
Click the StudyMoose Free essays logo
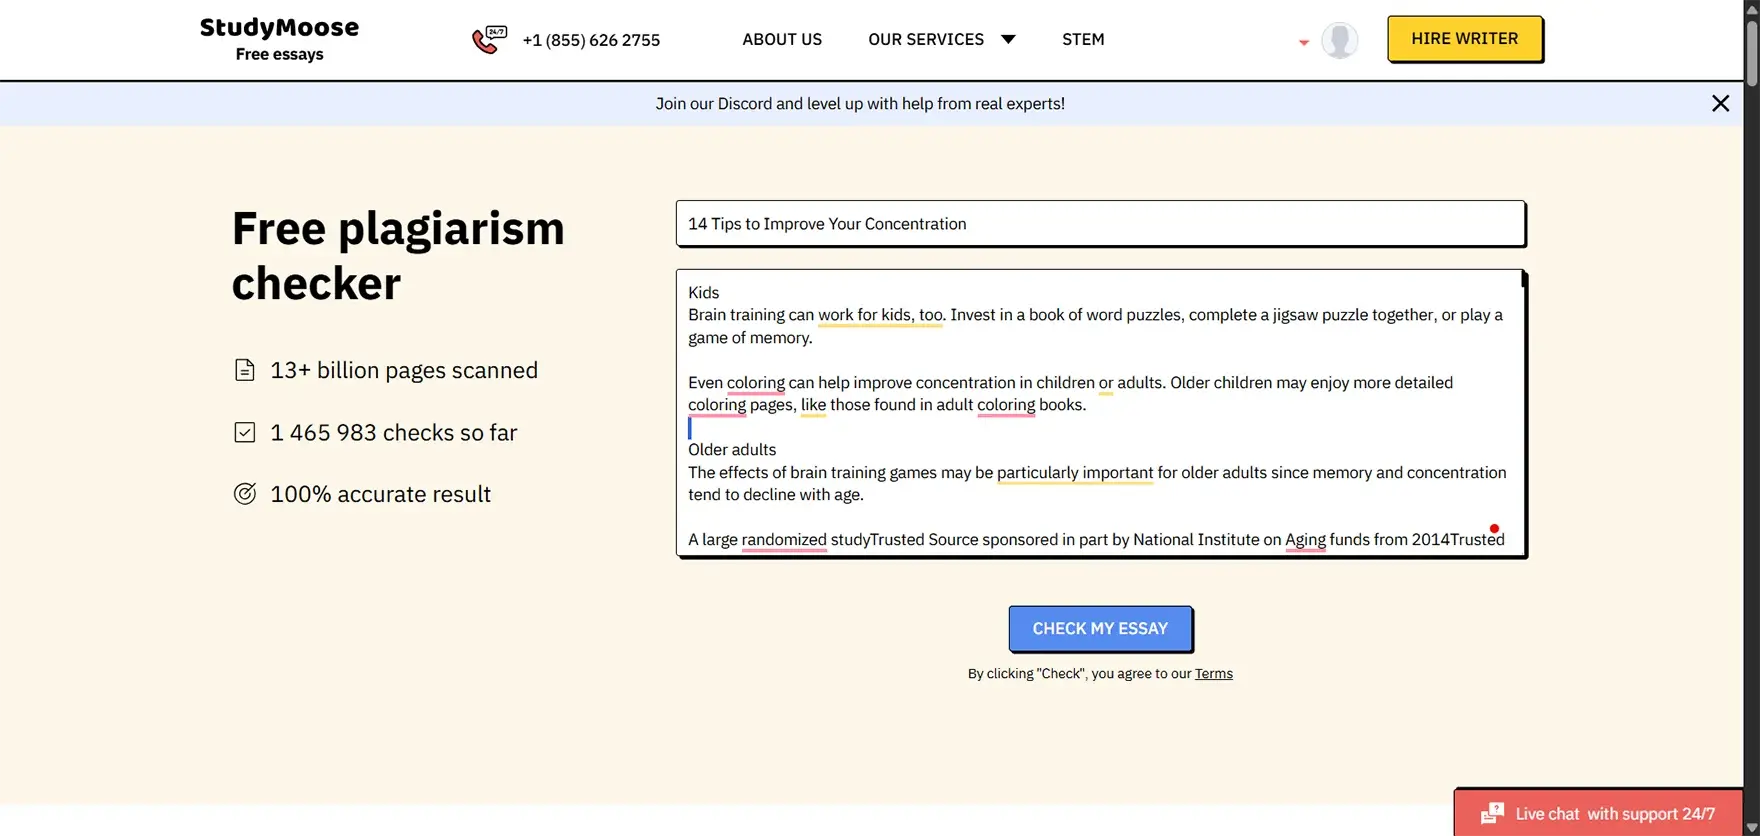click(279, 39)
